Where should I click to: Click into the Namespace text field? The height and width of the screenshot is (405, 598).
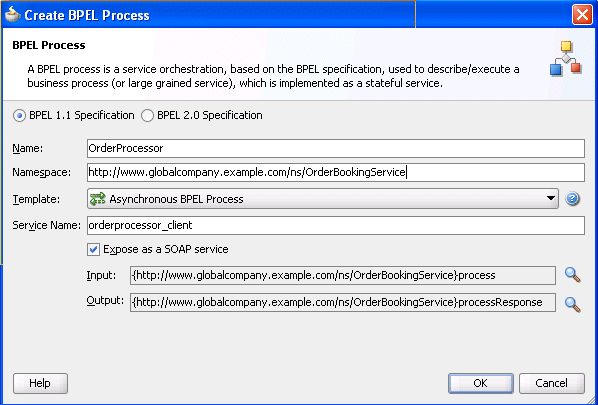coord(336,172)
